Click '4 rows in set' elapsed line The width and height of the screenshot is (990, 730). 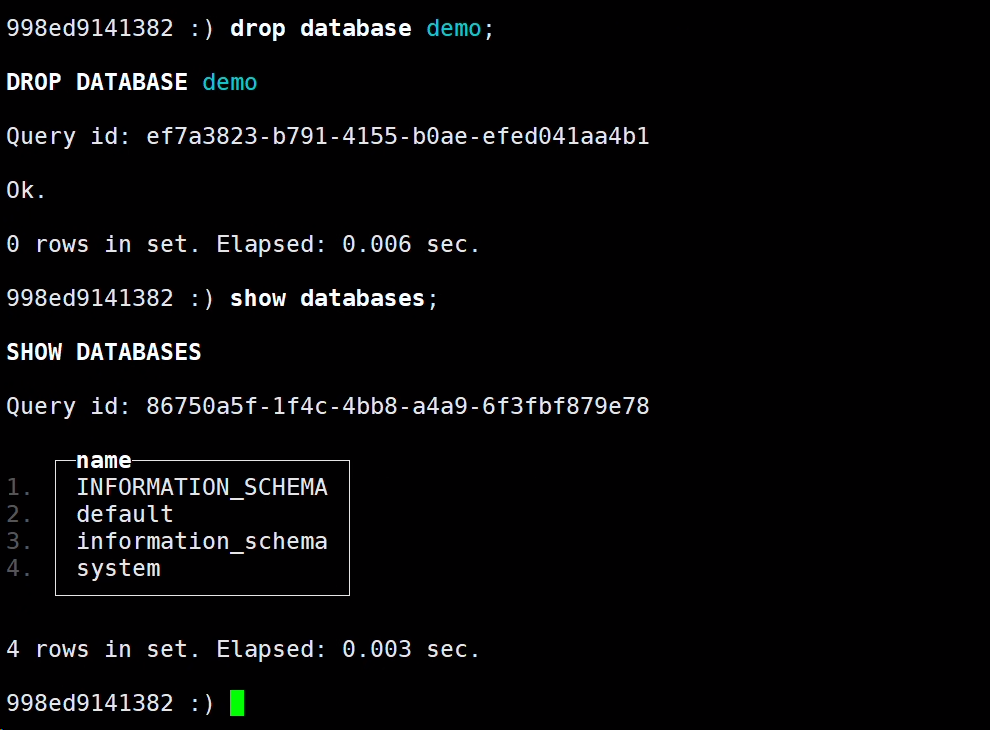click(x=243, y=649)
